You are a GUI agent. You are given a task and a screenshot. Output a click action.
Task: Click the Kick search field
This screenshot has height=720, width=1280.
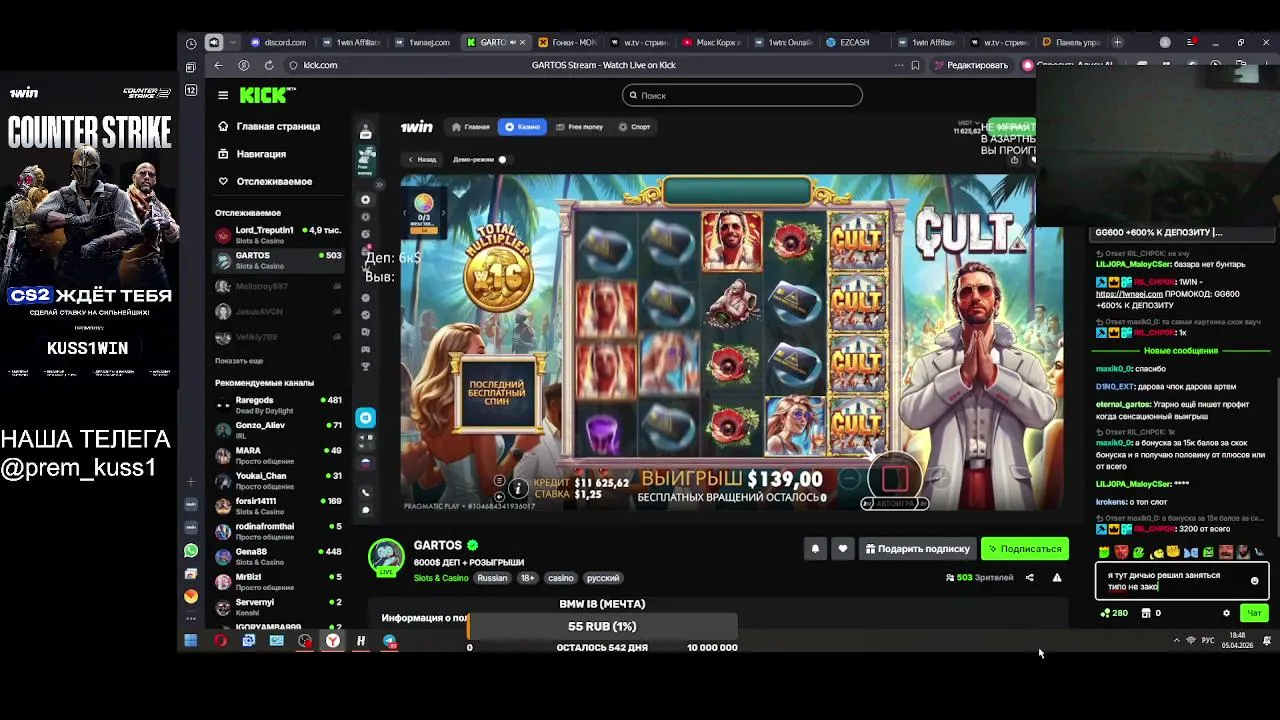(x=742, y=95)
